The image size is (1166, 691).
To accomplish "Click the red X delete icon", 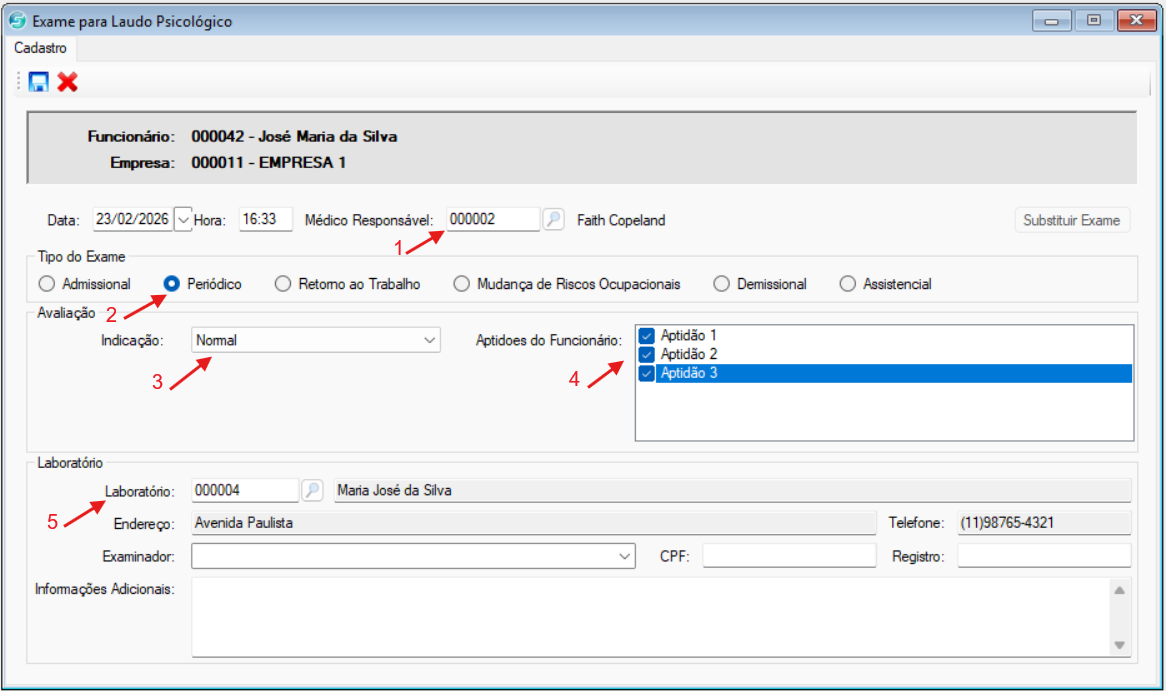I will (67, 82).
